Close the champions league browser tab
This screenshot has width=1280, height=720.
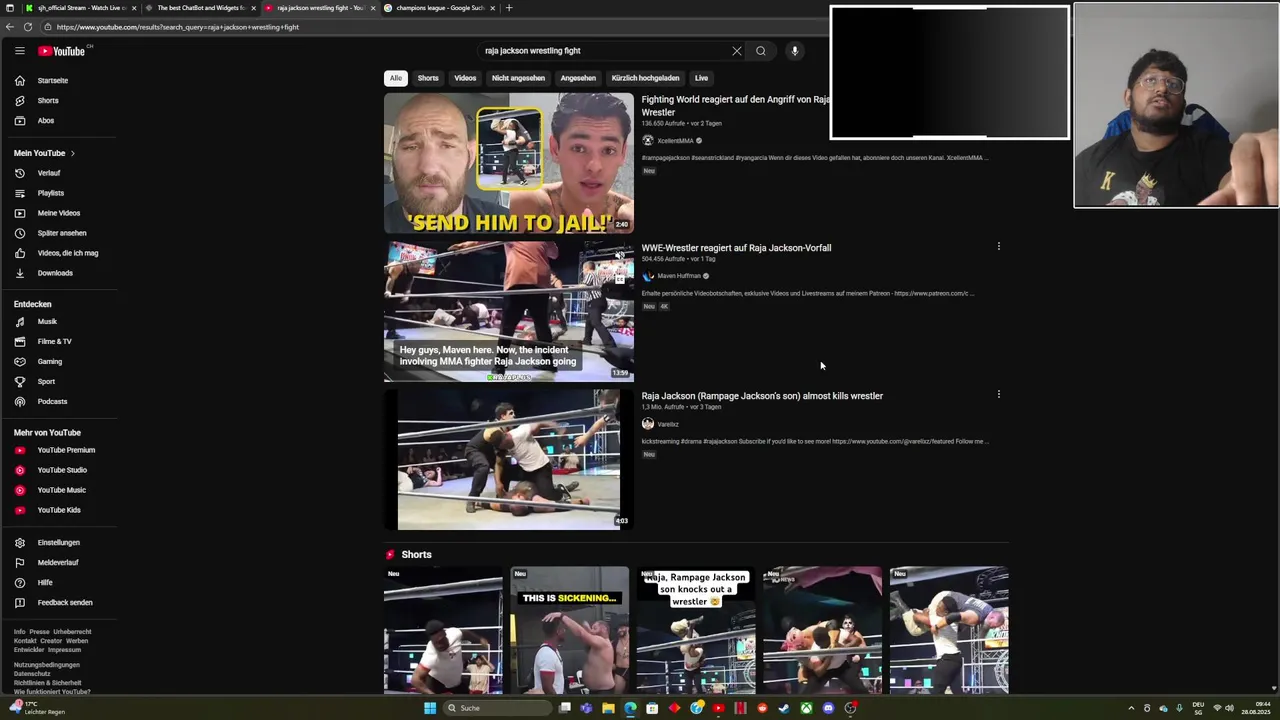point(492,8)
